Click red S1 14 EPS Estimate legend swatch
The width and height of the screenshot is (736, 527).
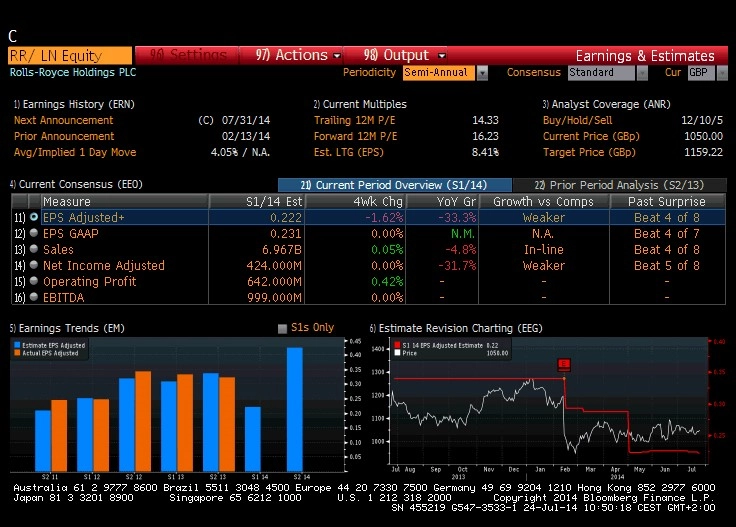tap(398, 345)
